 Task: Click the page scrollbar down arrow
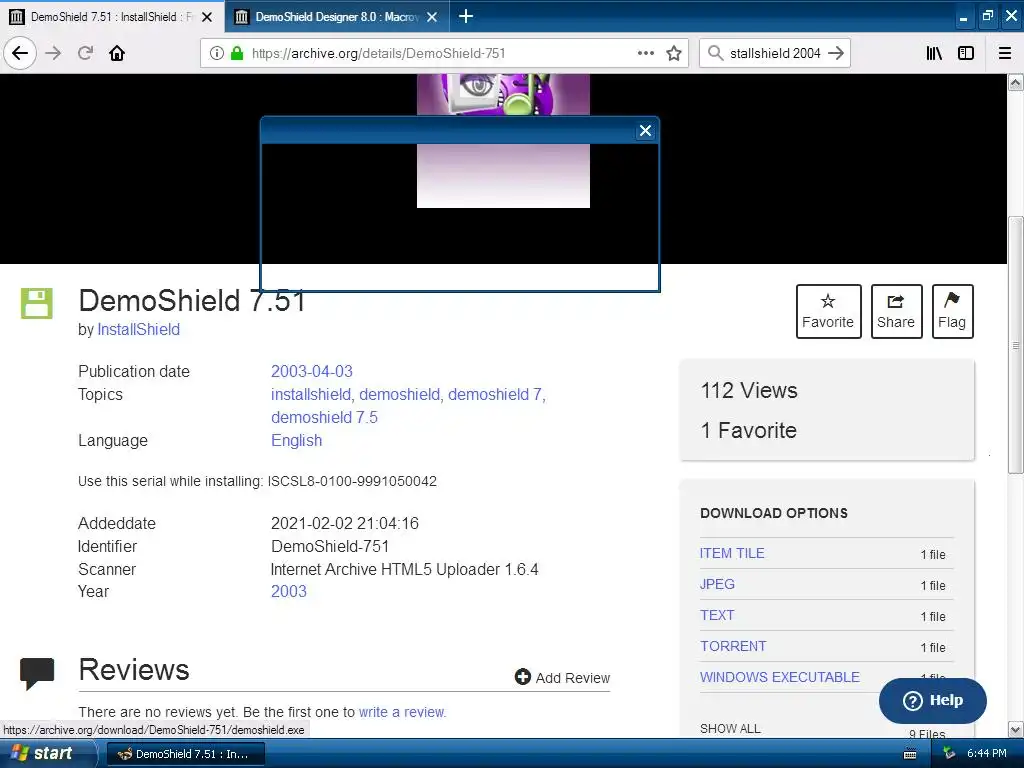click(x=1015, y=729)
